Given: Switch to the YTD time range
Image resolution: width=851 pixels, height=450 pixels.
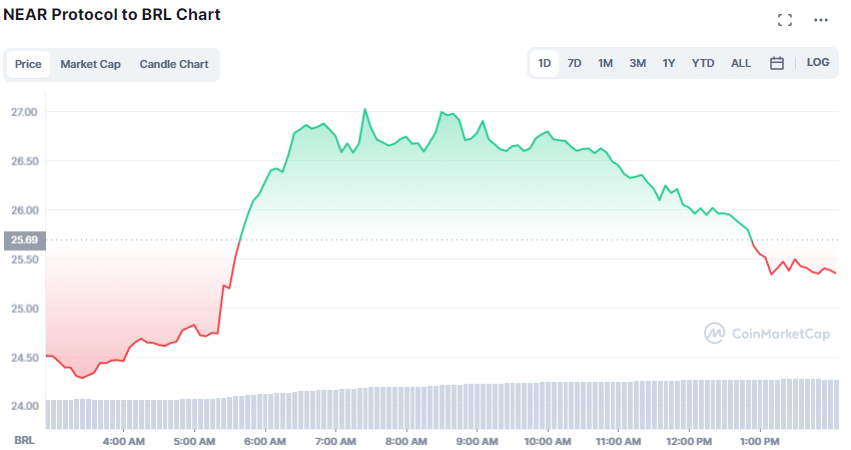Looking at the screenshot, I should (703, 63).
